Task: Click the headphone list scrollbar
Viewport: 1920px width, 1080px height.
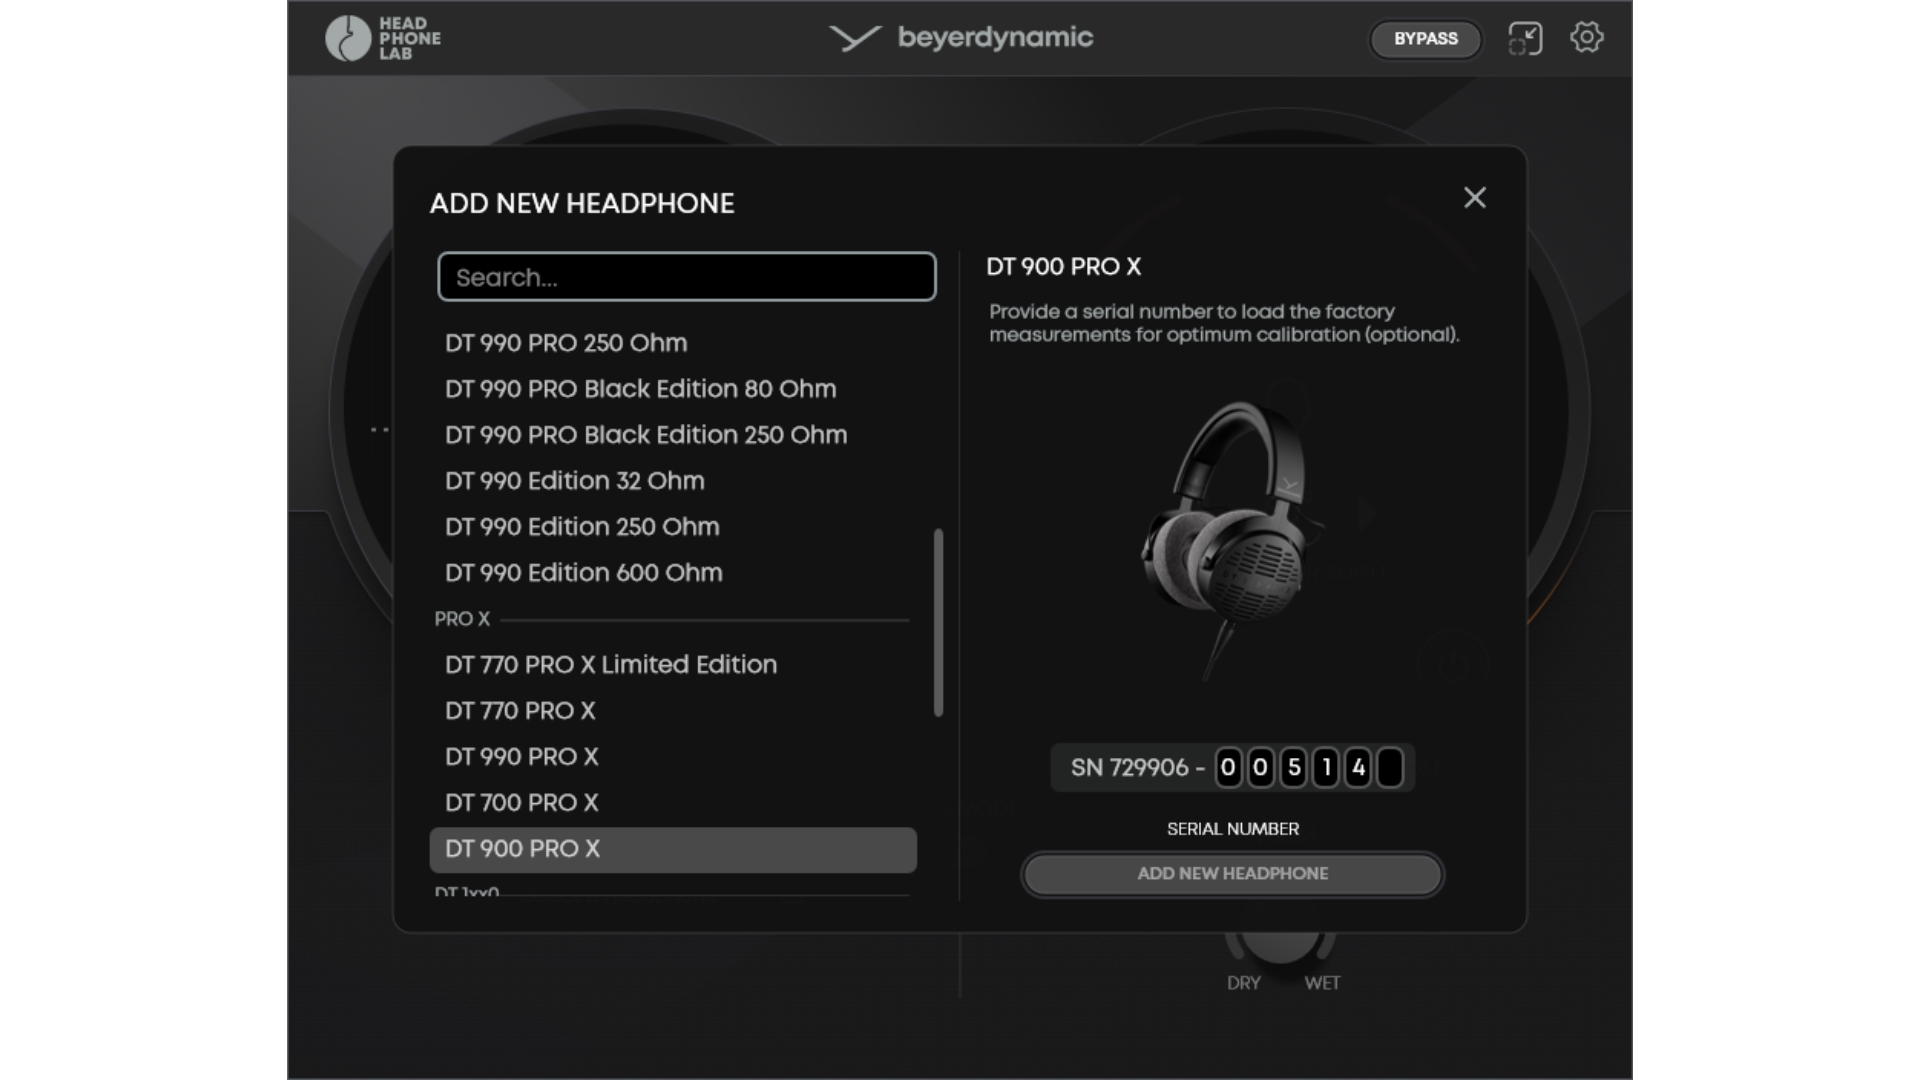Action: click(x=938, y=622)
